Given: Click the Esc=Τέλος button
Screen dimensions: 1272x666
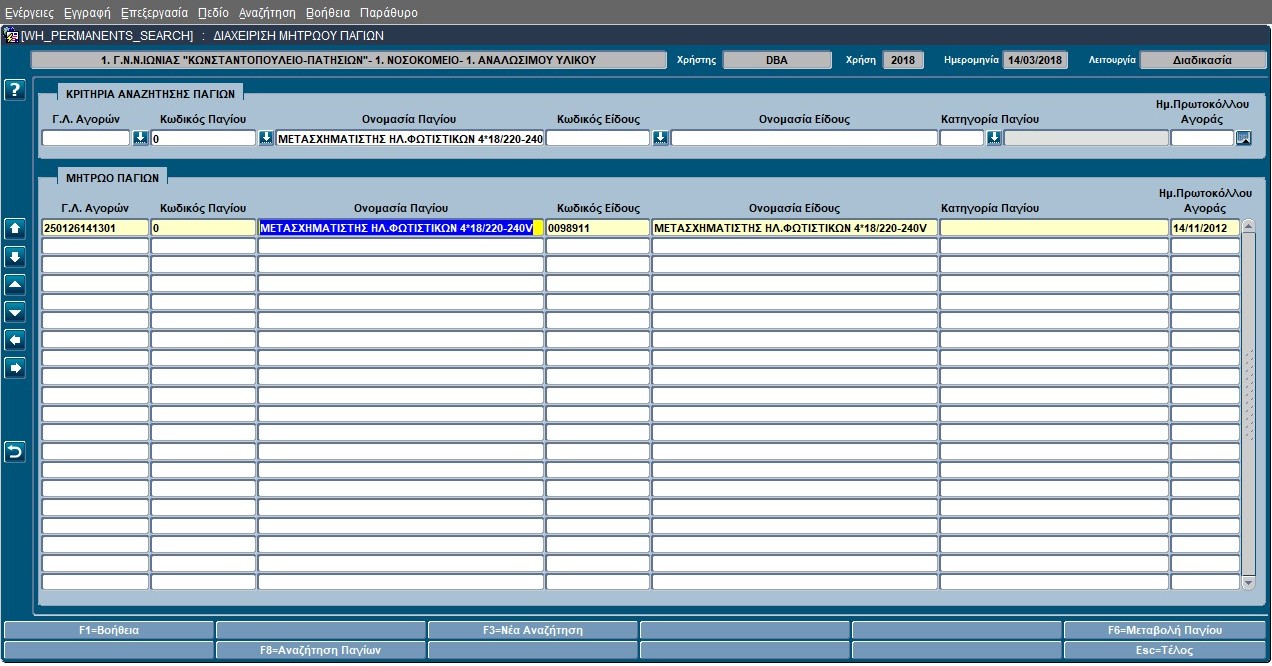Looking at the screenshot, I should click(x=1167, y=650).
